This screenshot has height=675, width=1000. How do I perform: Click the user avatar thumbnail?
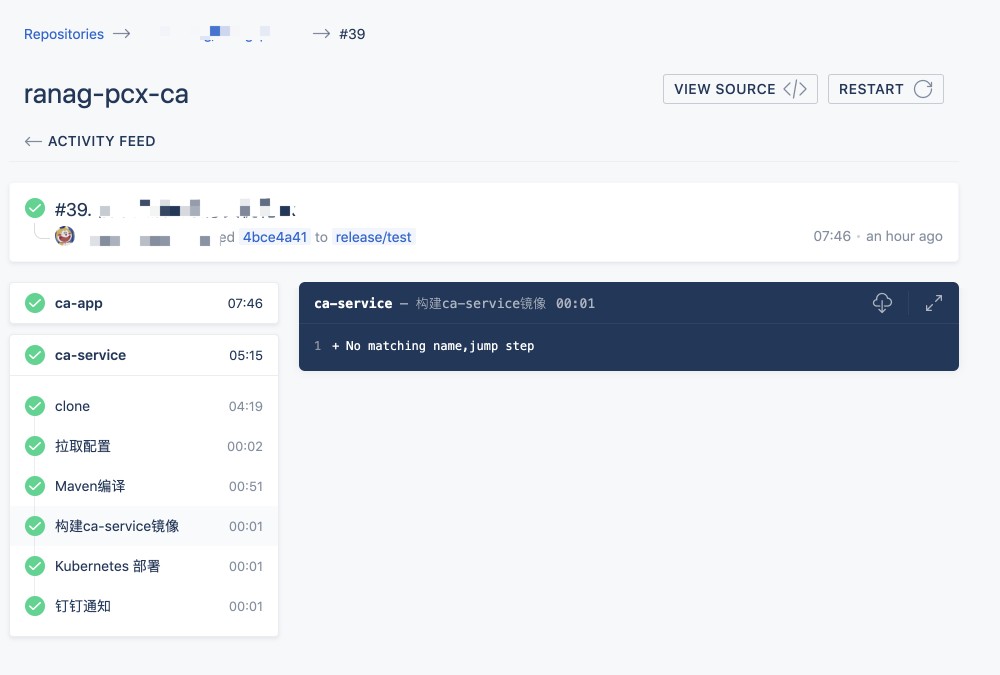click(x=64, y=235)
